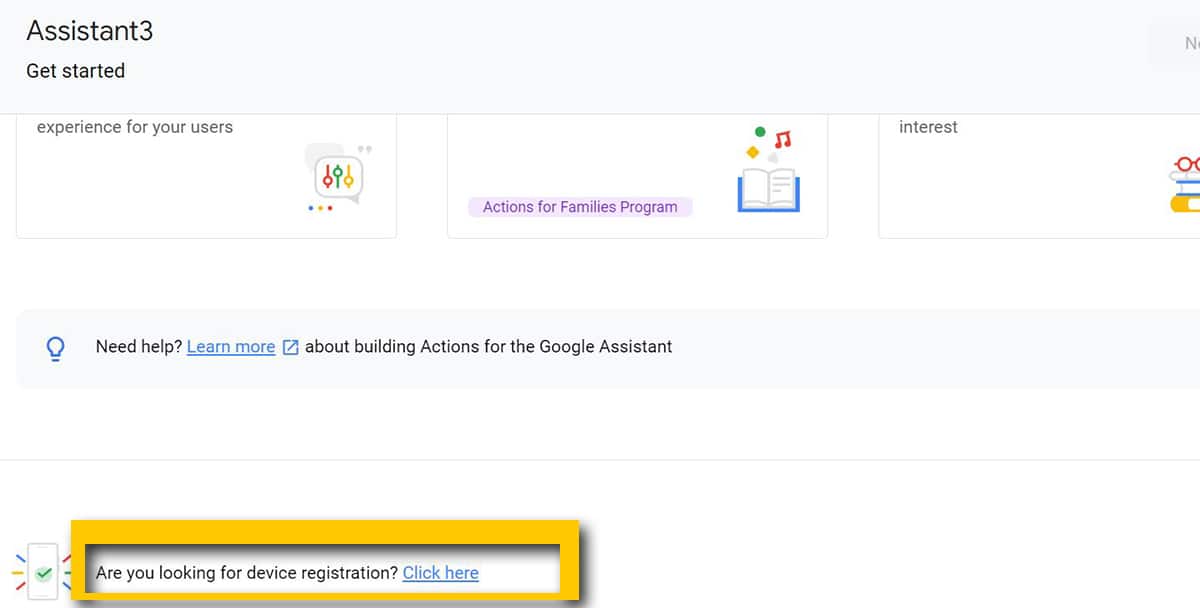Switch to the Get started tab
Viewport: 1200px width, 608px height.
click(76, 71)
